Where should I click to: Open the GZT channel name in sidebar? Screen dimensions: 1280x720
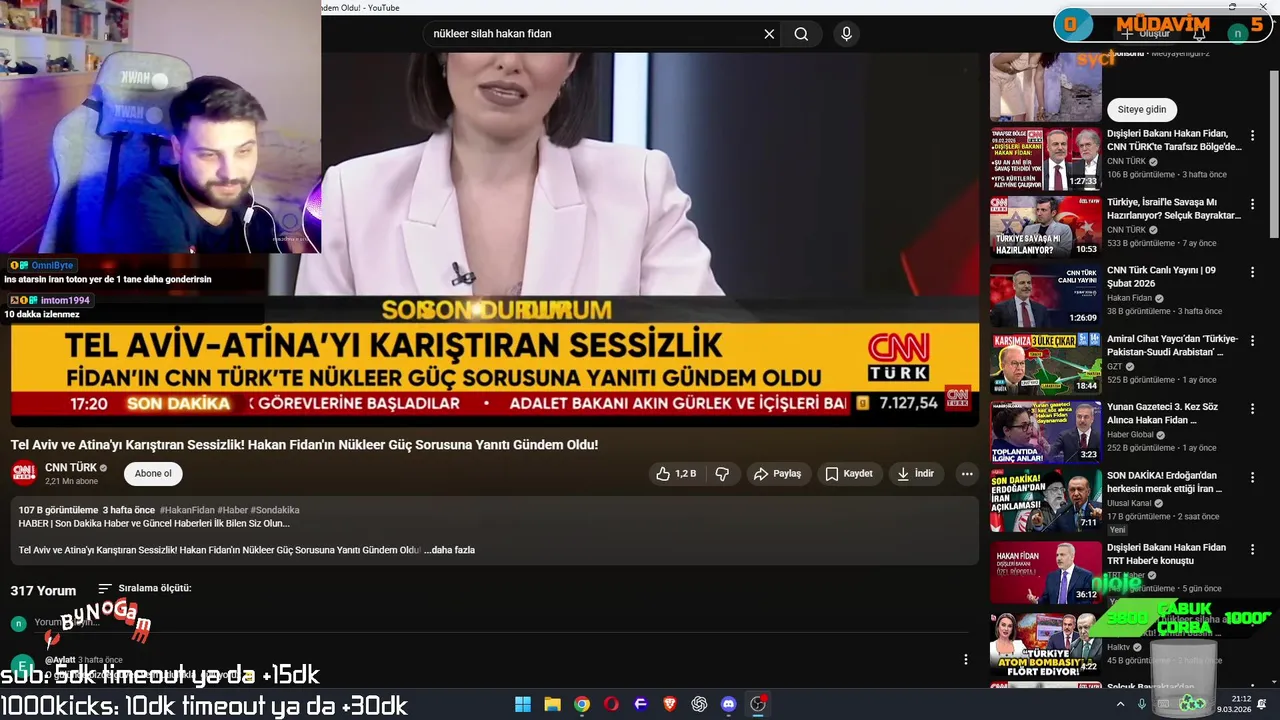point(1115,366)
